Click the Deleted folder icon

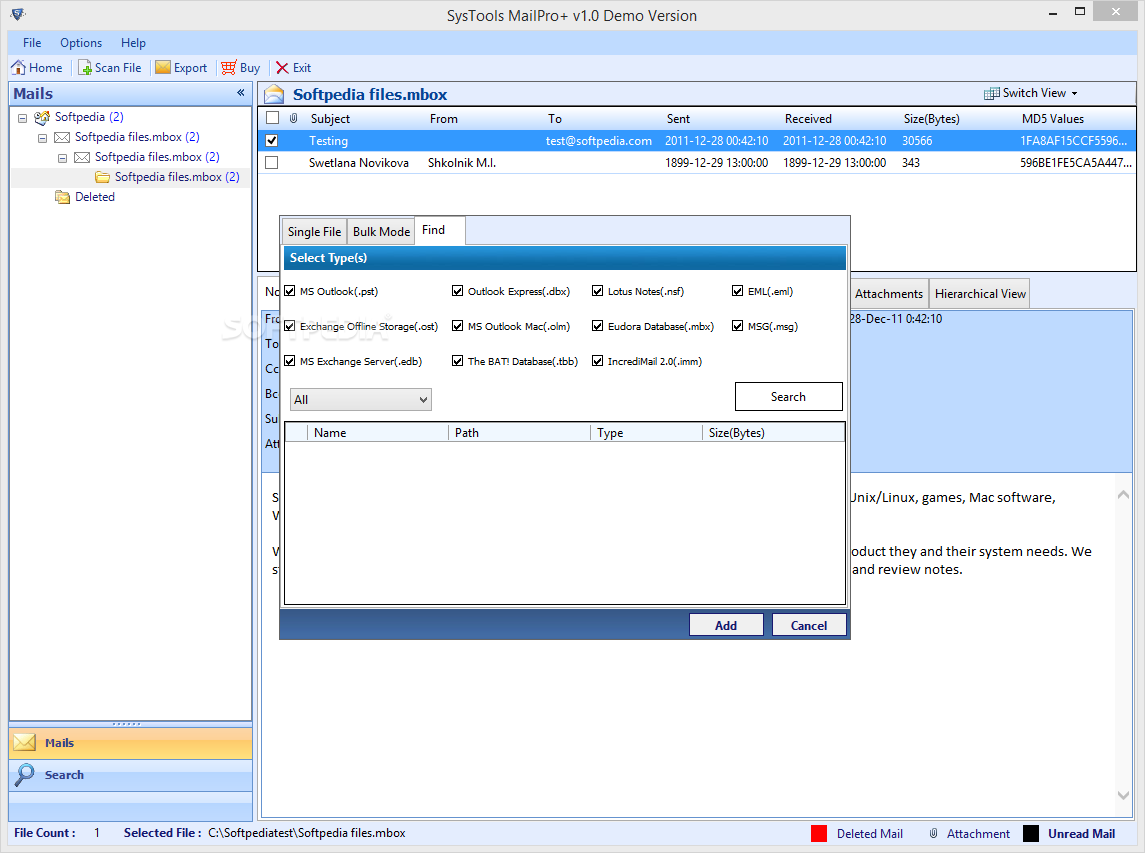pos(63,197)
